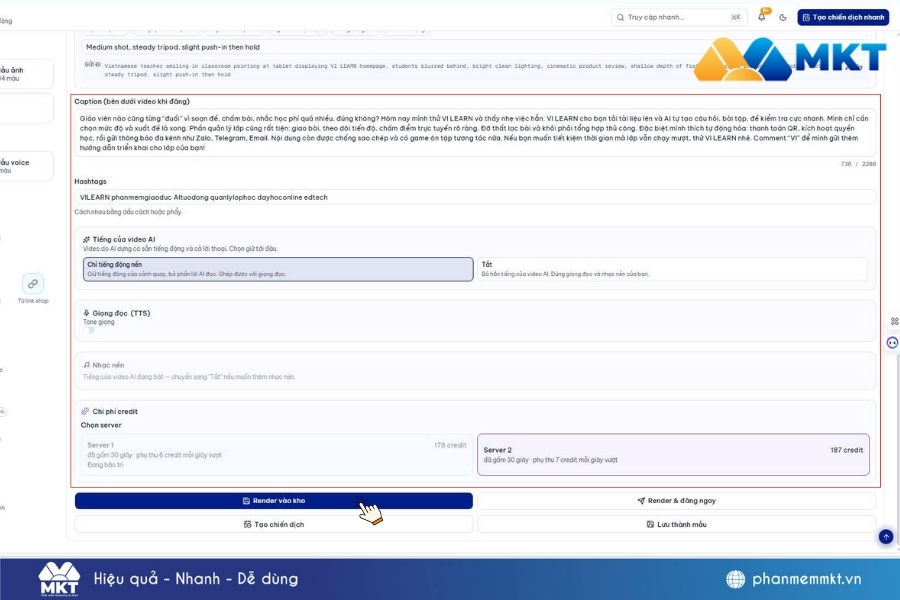Open the grid widget icon on right edge
The width and height of the screenshot is (900, 600).
click(894, 322)
